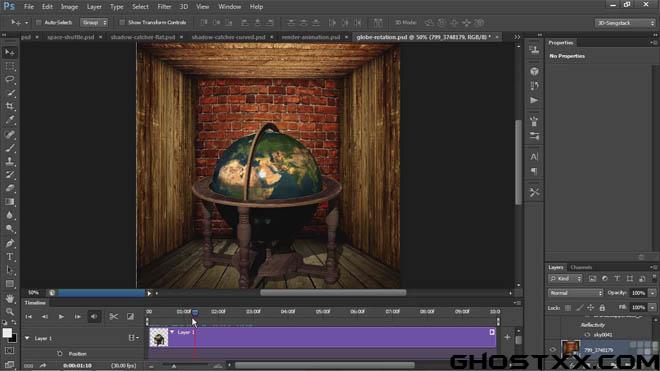Viewport: 660px width, 371px height.
Task: Select the Blur tool
Action: pos(10,215)
